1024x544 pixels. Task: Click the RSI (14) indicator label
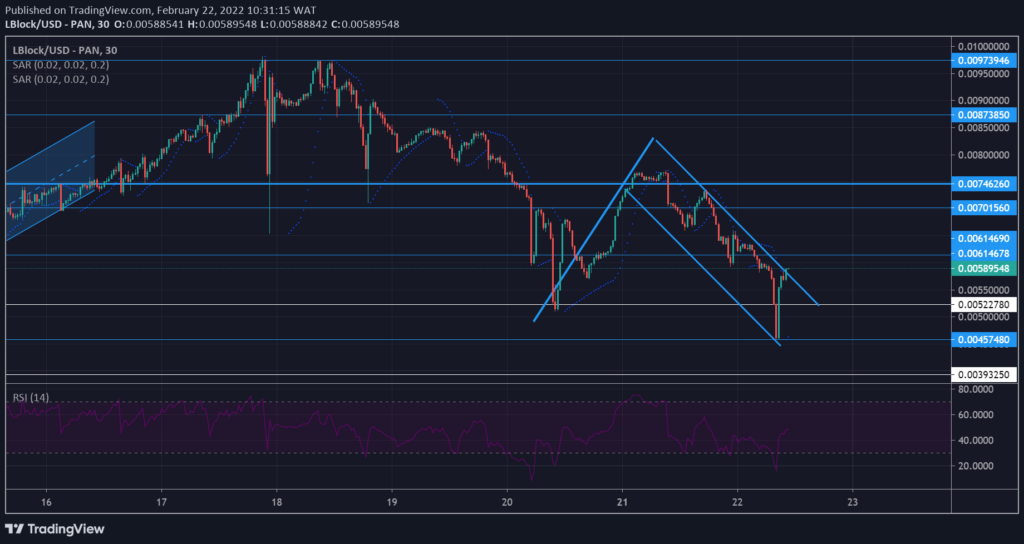click(x=30, y=398)
